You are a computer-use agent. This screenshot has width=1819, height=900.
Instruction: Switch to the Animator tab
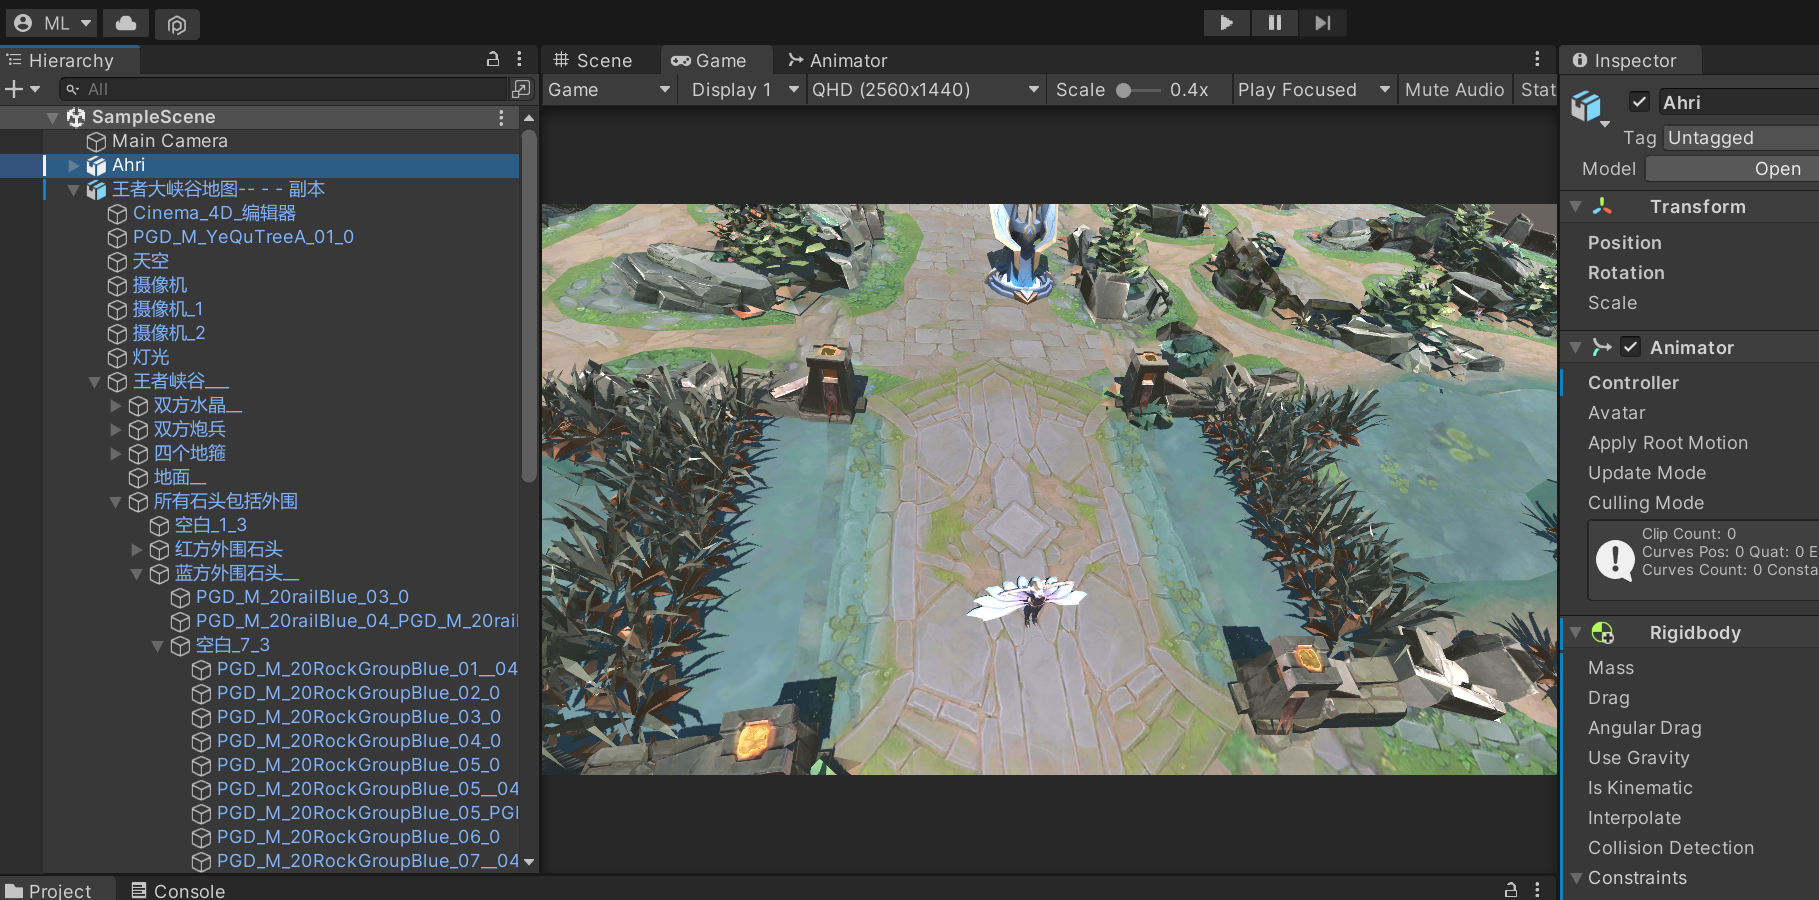[838, 60]
